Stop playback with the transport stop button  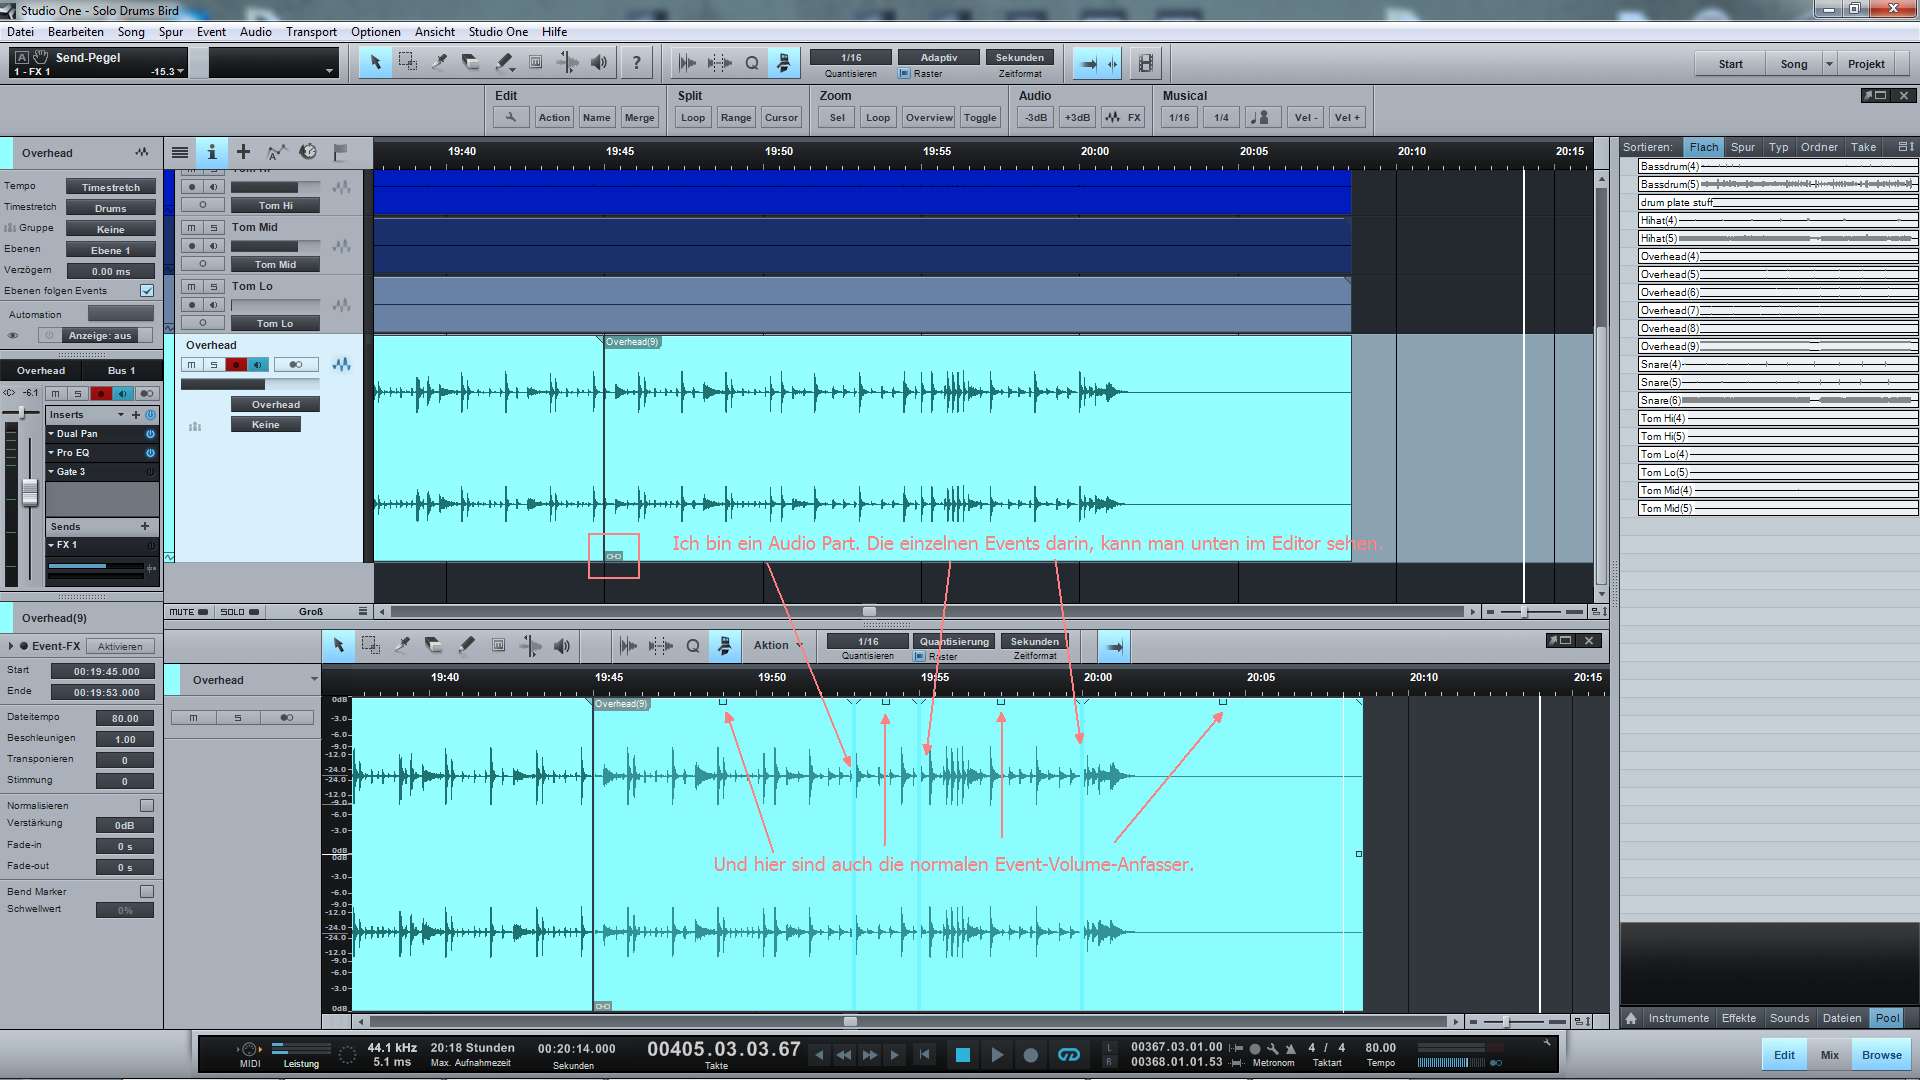962,1055
